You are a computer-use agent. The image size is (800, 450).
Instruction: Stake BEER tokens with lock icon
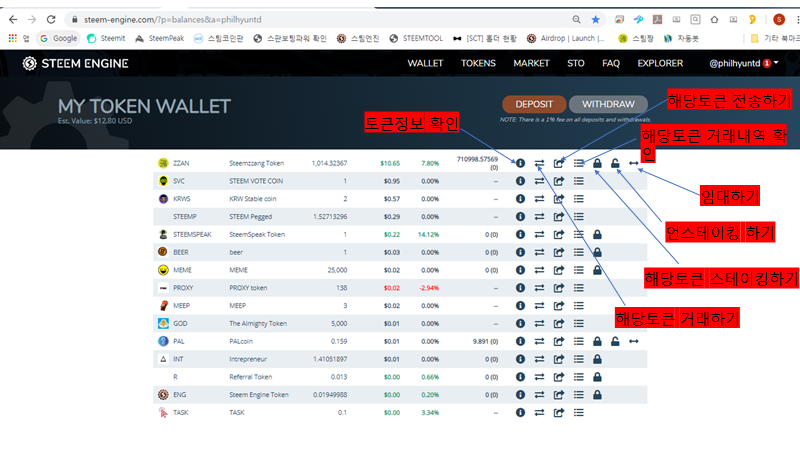597,253
